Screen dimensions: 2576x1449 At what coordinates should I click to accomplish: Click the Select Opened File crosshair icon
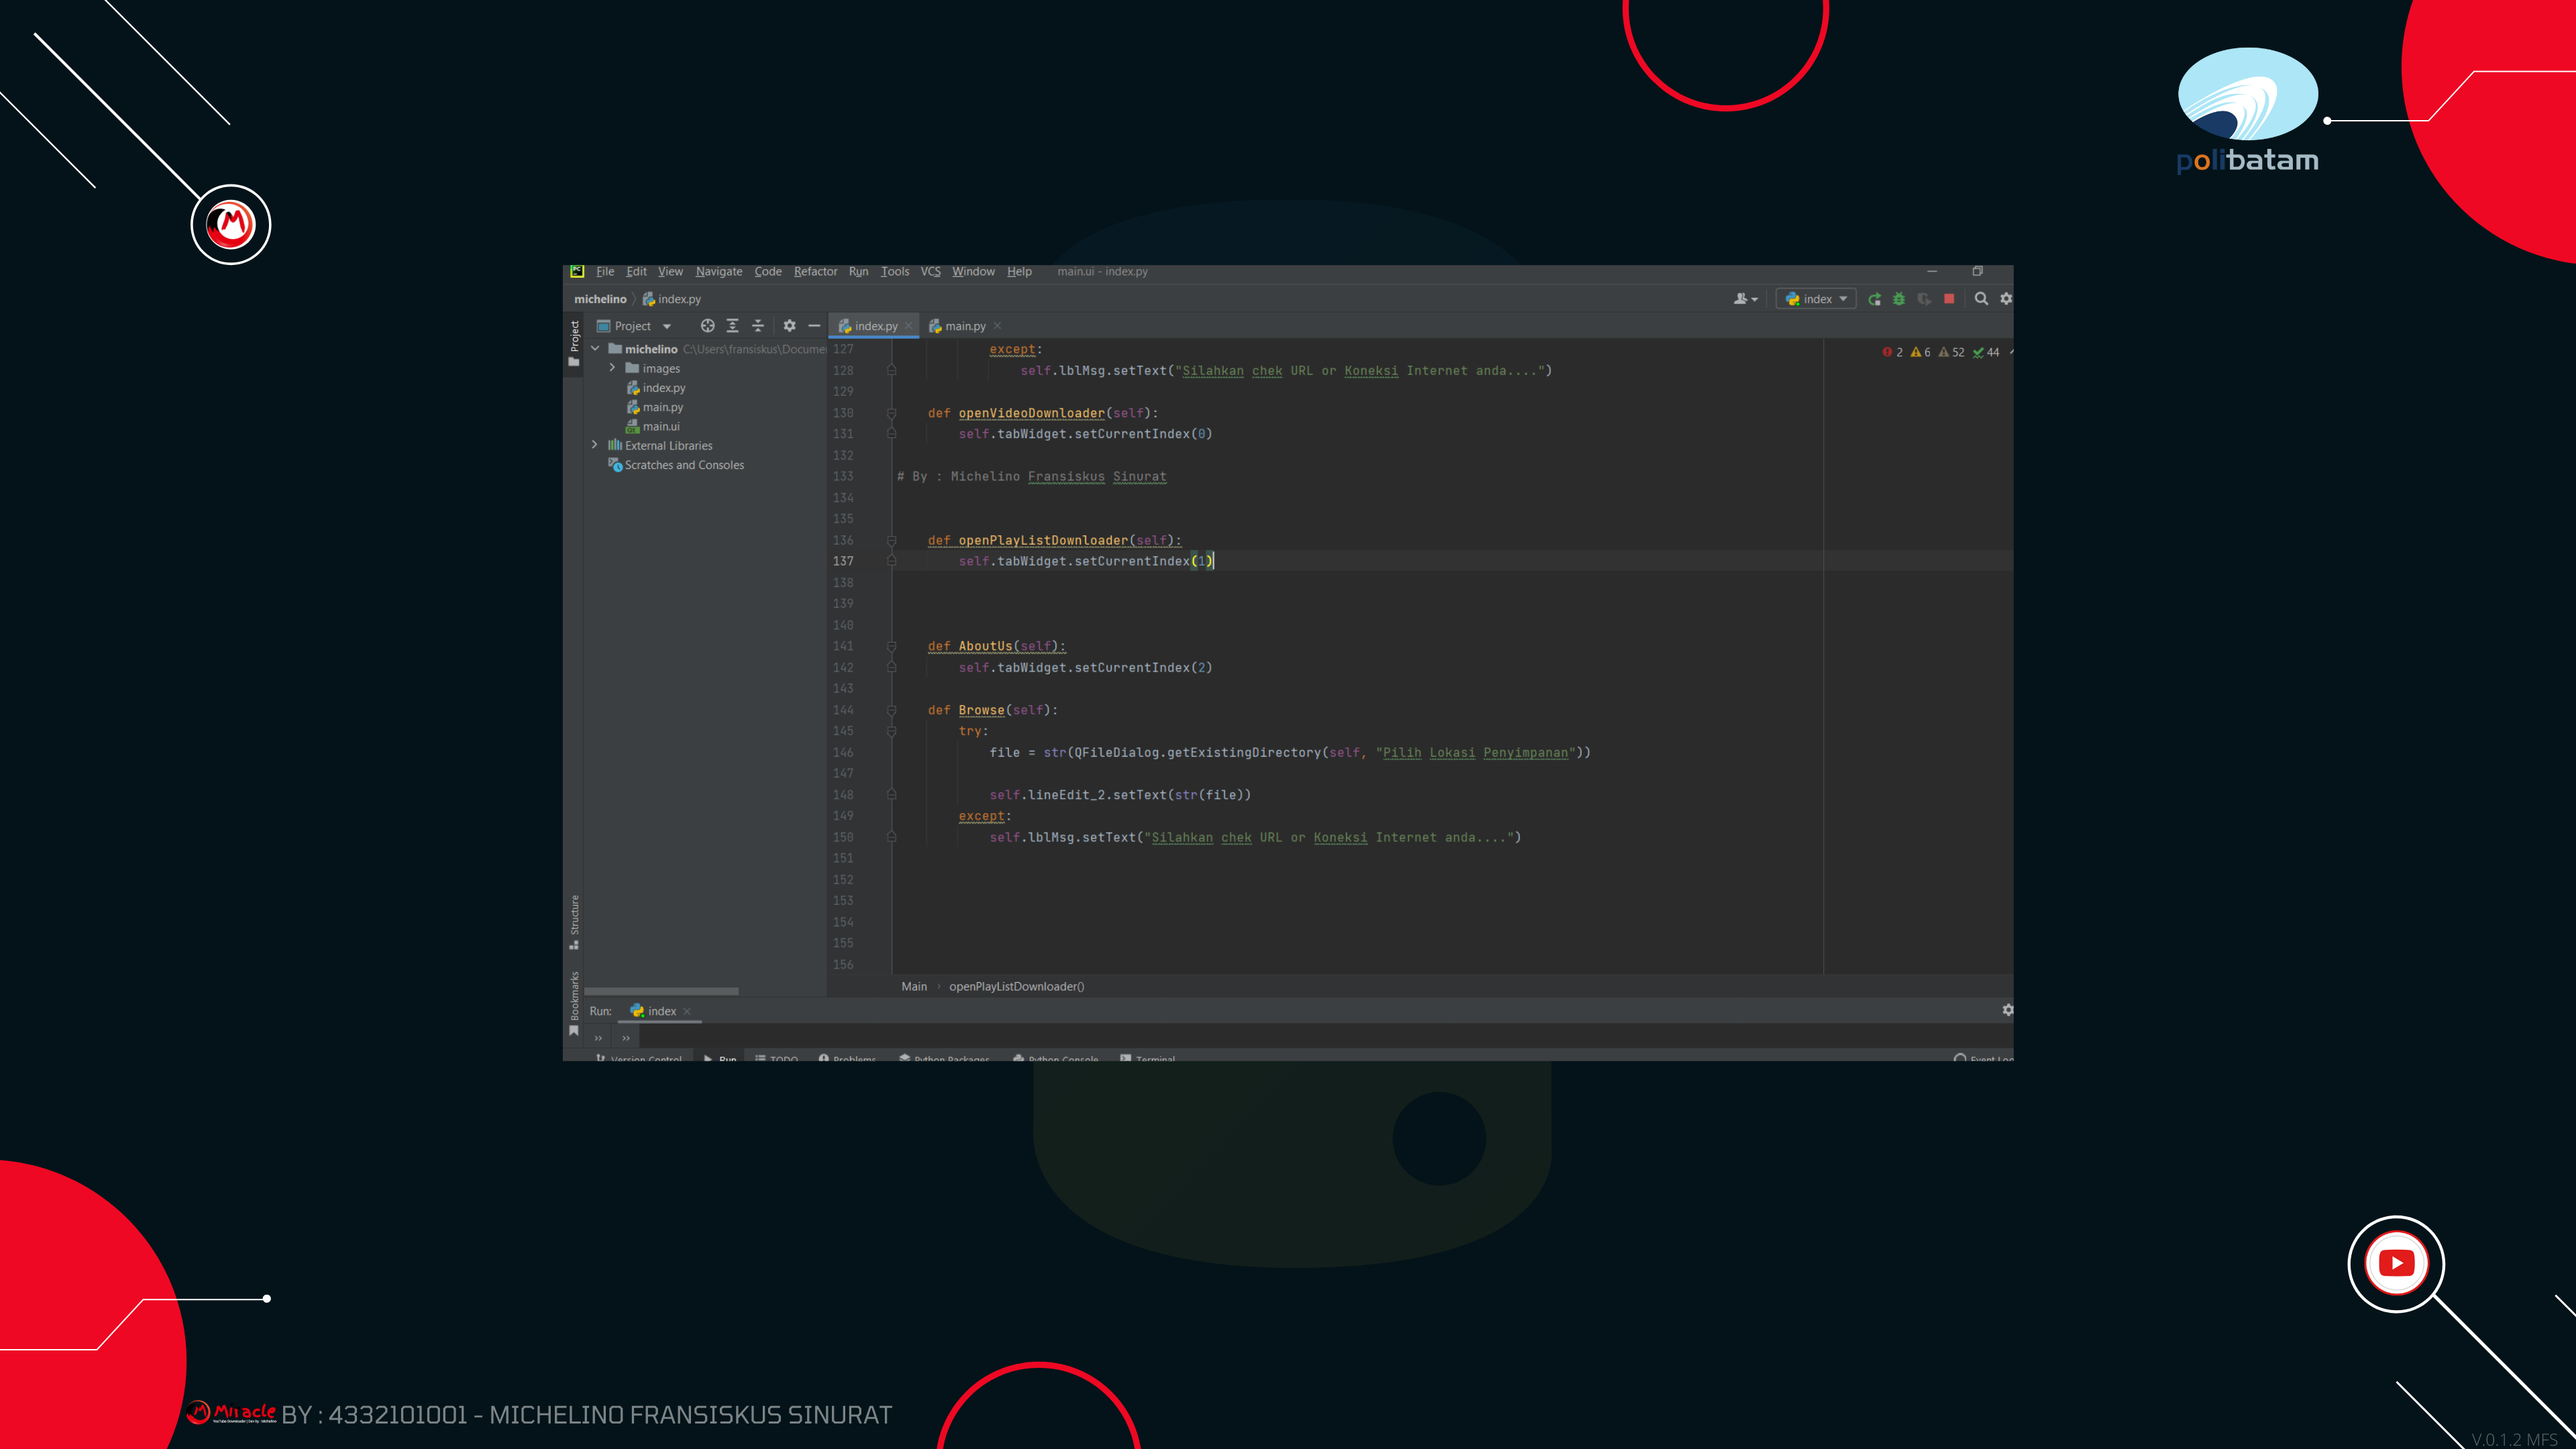707,326
